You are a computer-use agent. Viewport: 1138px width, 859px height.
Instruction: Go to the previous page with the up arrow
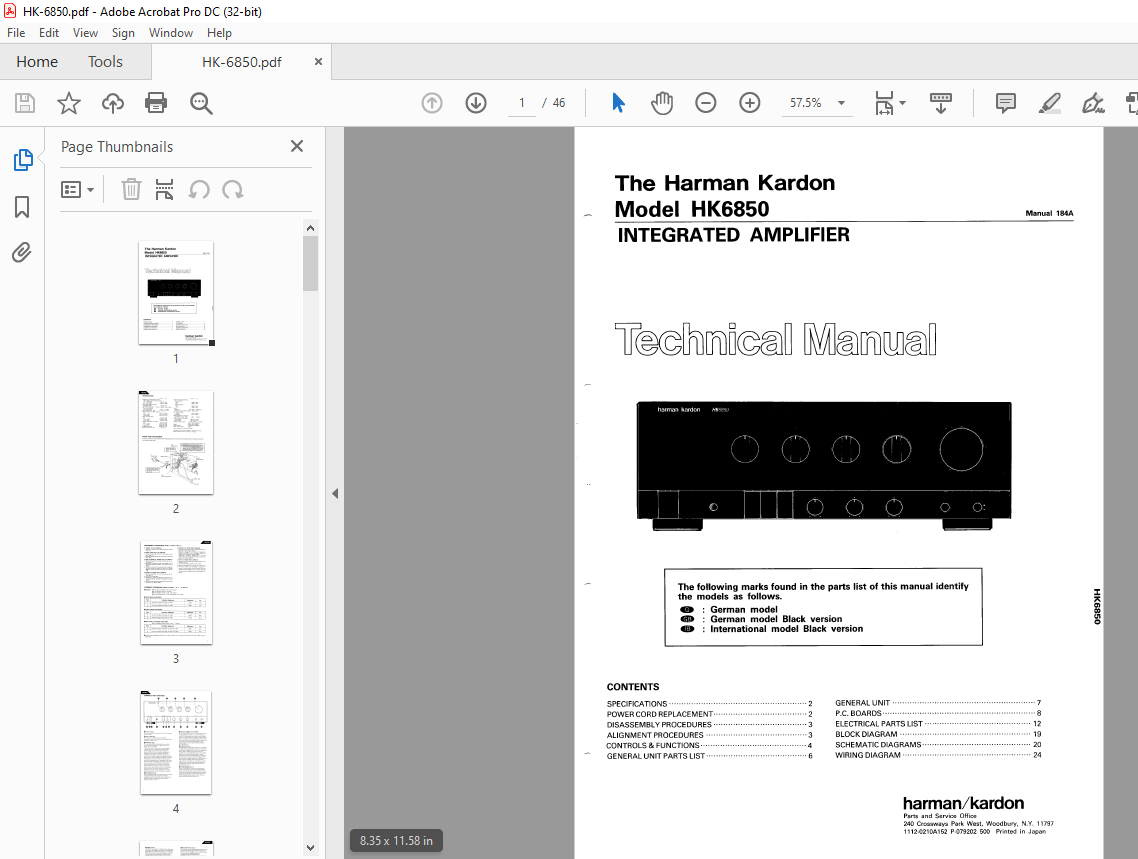[432, 103]
